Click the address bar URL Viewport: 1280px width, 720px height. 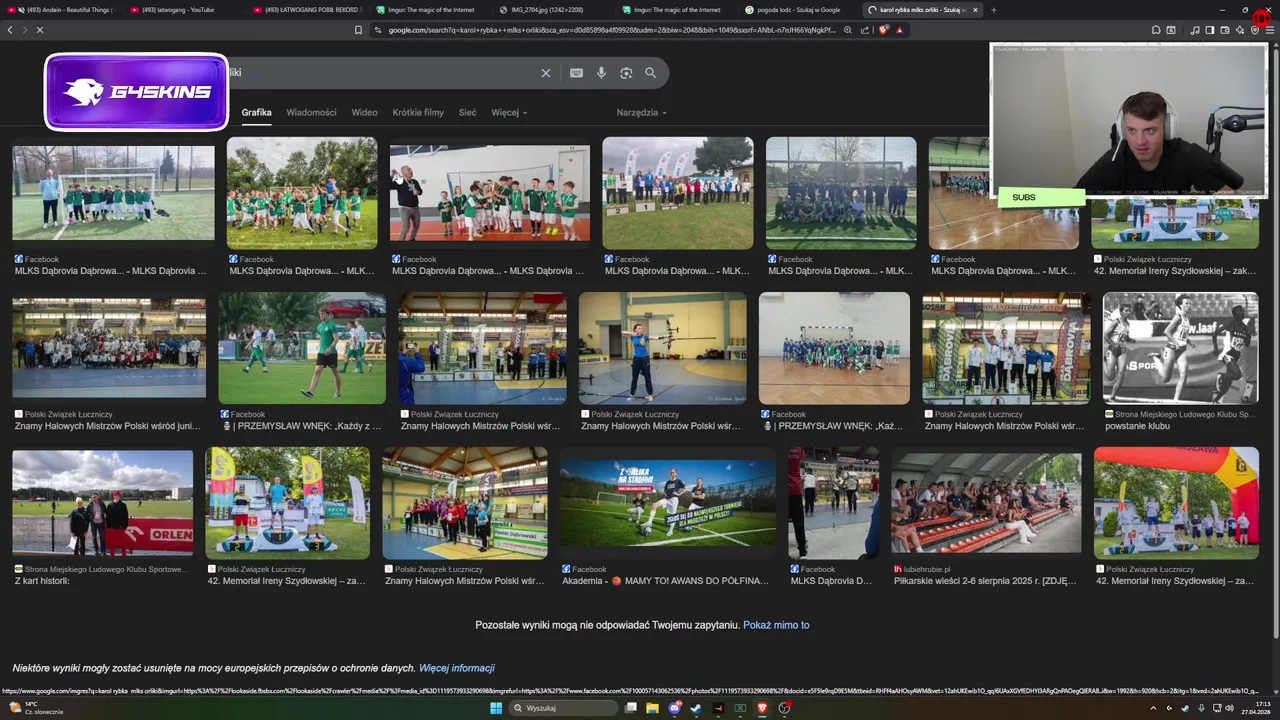pyautogui.click(x=610, y=30)
